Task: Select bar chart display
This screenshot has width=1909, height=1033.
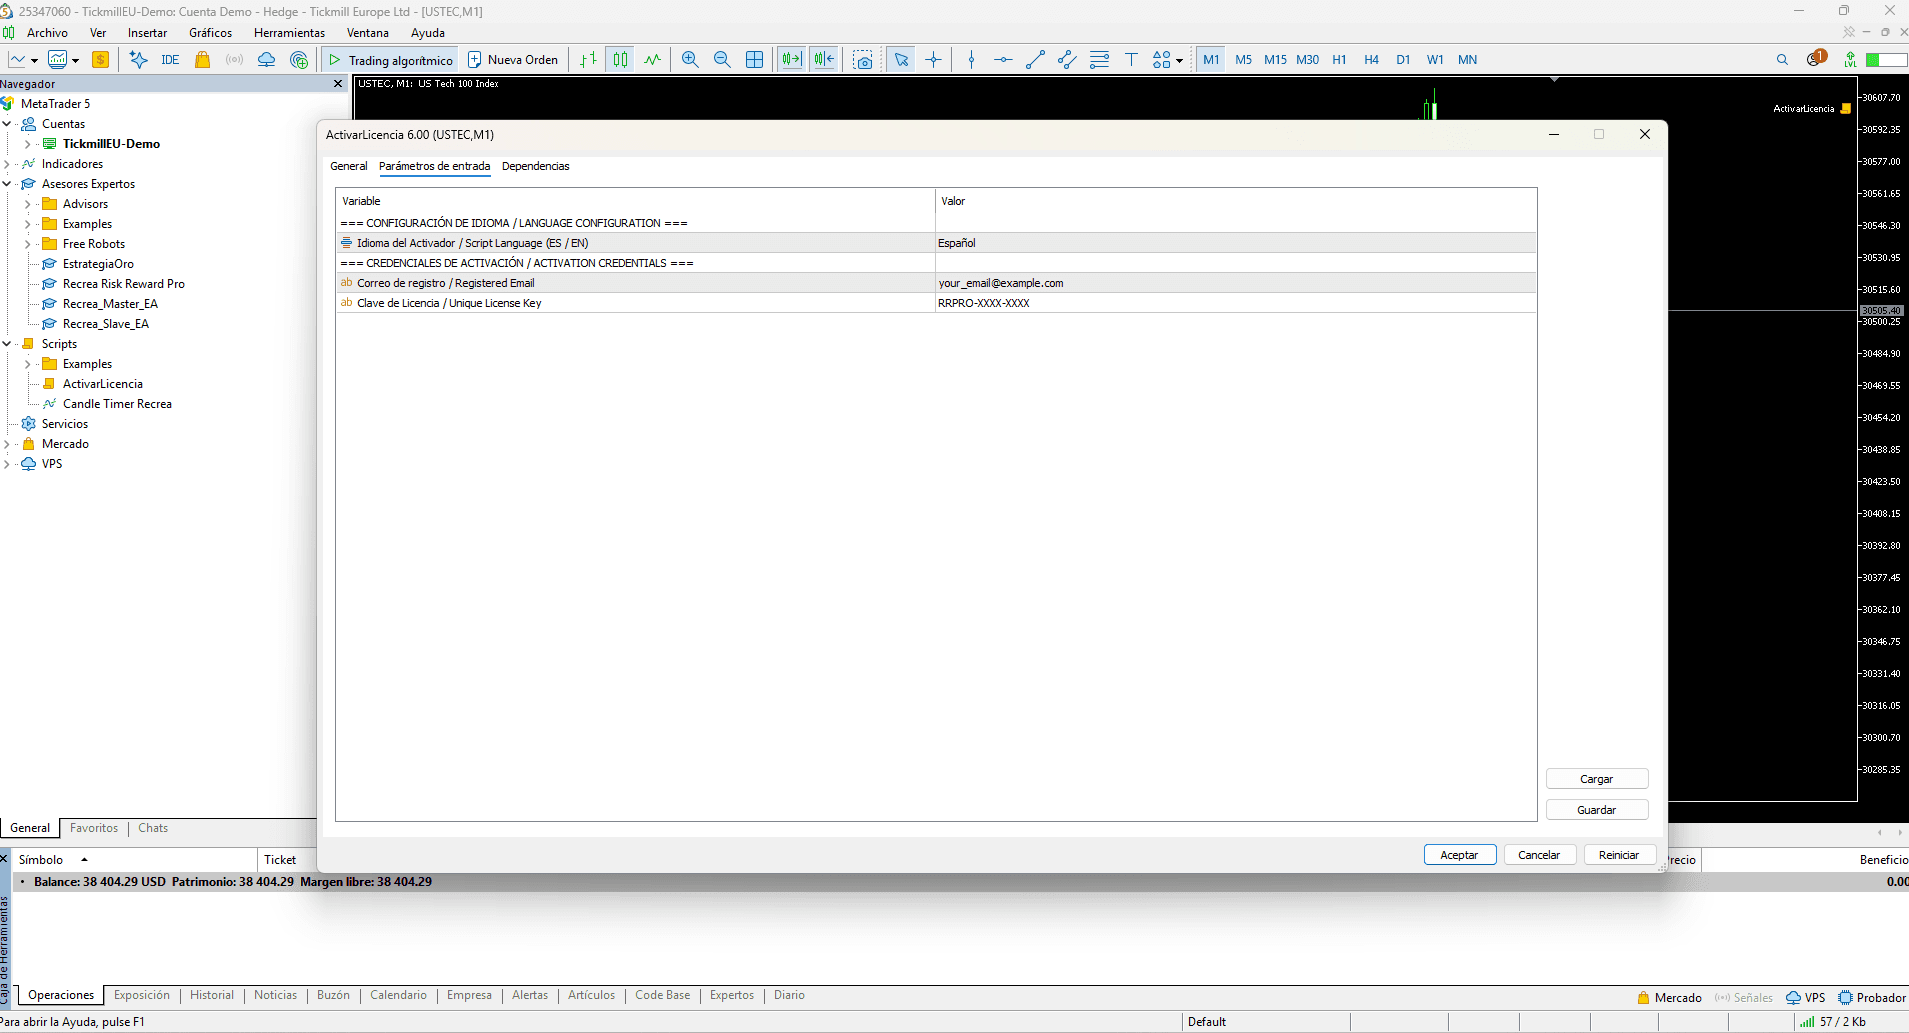Action: pos(588,60)
